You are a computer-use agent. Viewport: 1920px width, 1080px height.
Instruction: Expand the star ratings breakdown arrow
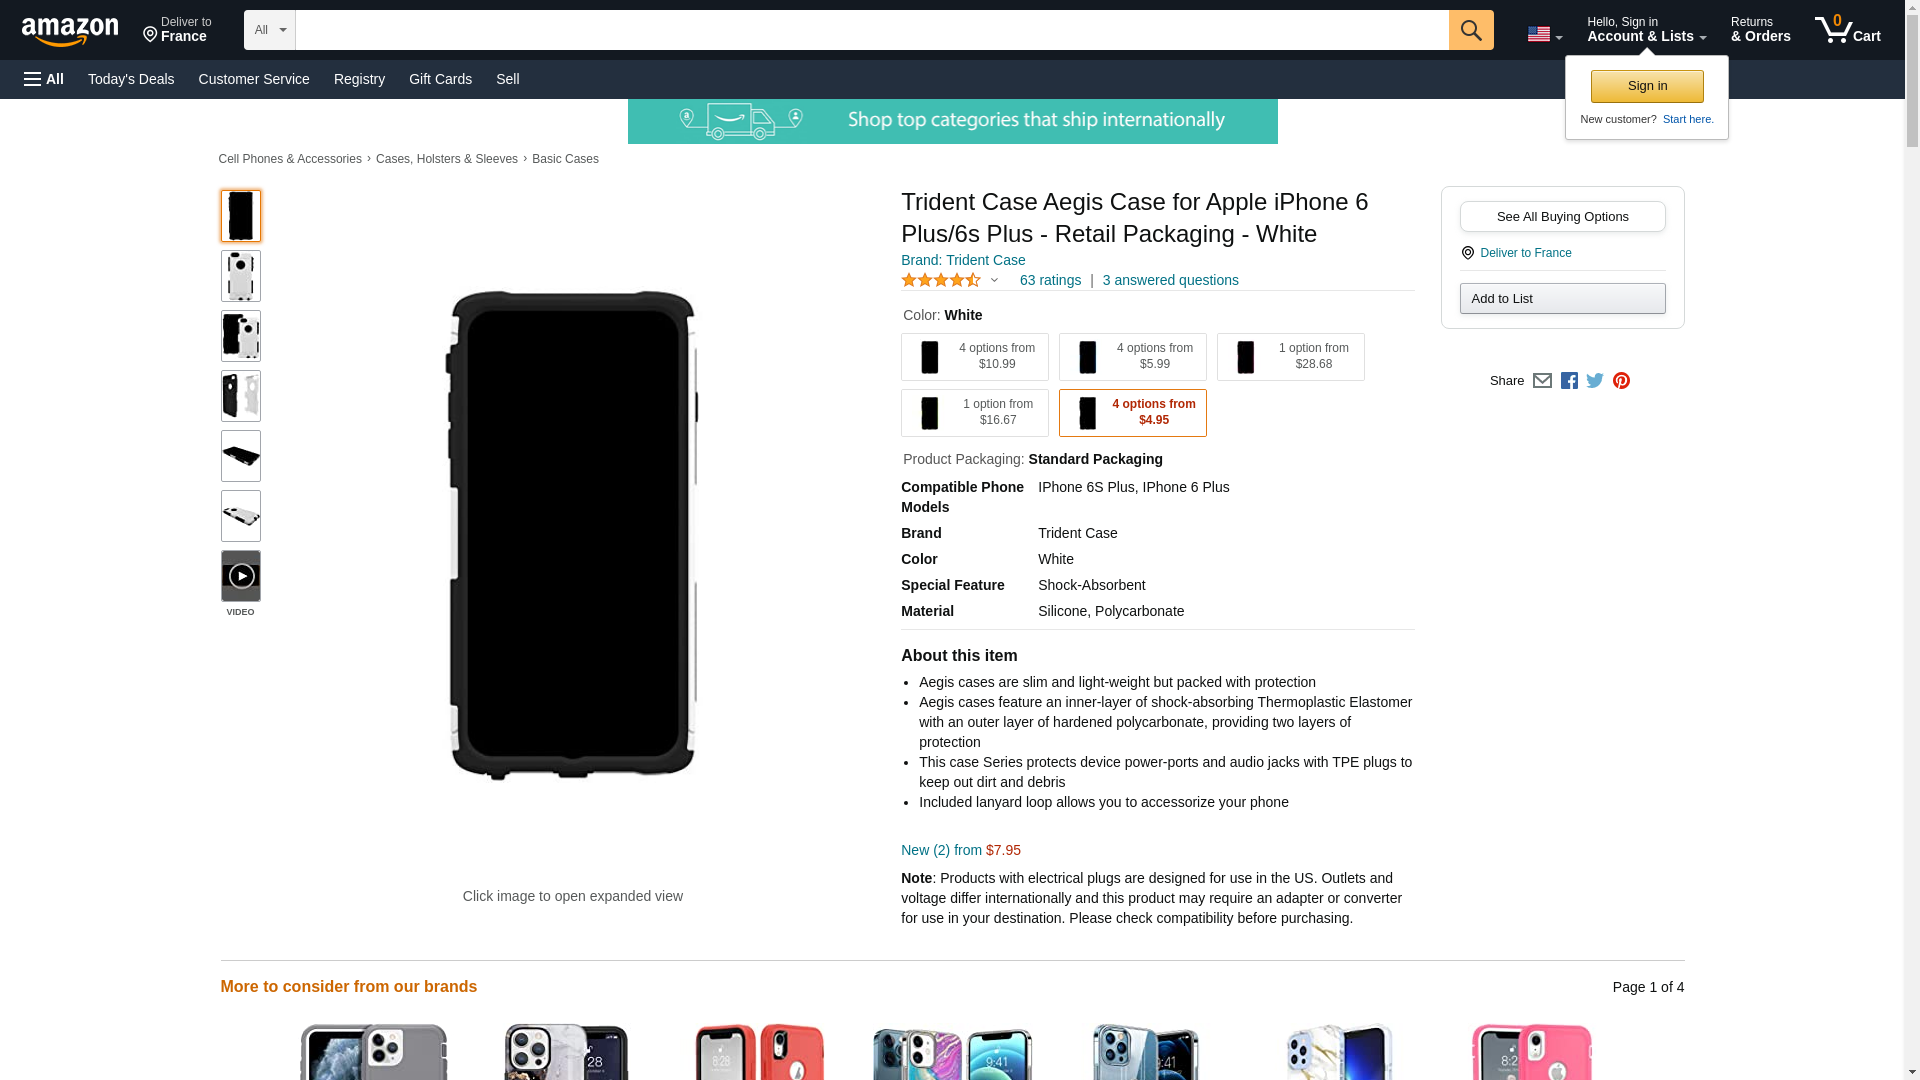pos(994,280)
